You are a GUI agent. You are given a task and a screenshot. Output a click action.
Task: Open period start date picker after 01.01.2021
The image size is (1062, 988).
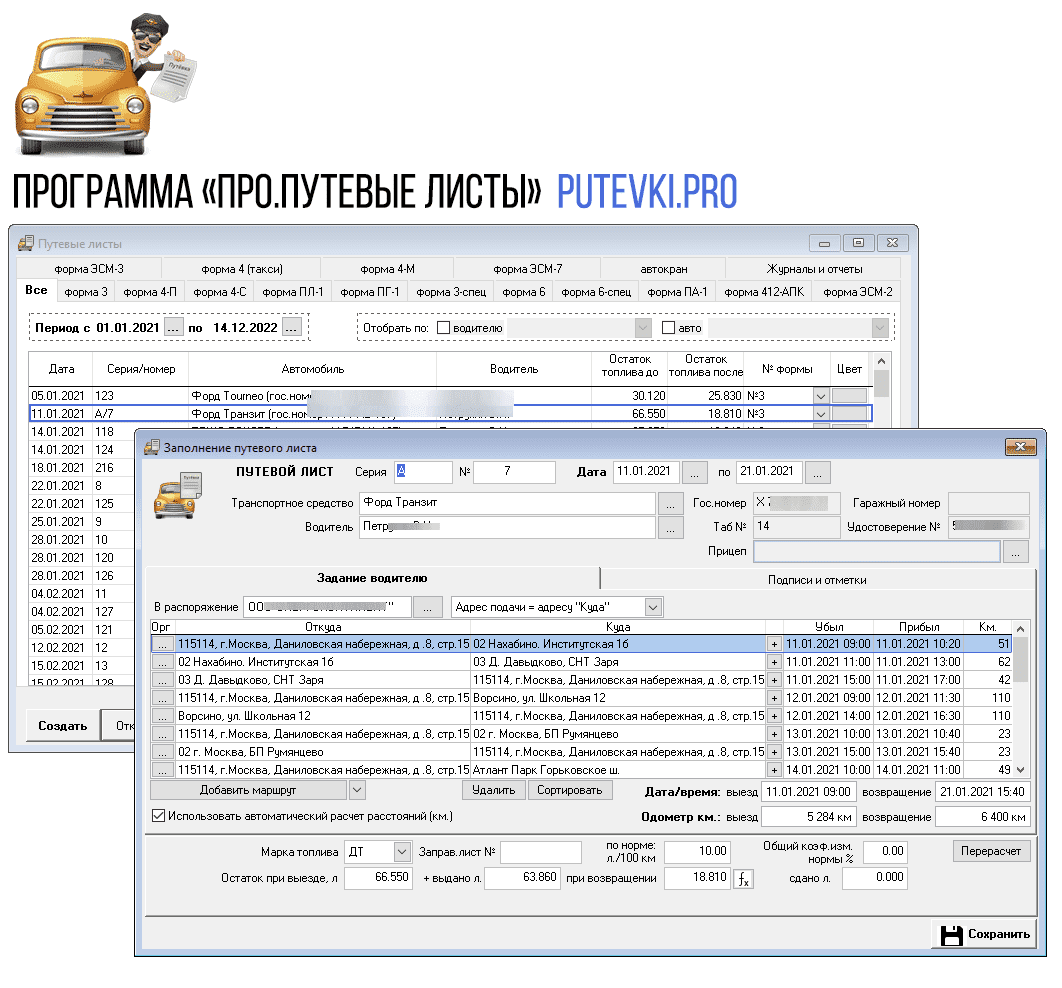point(174,328)
